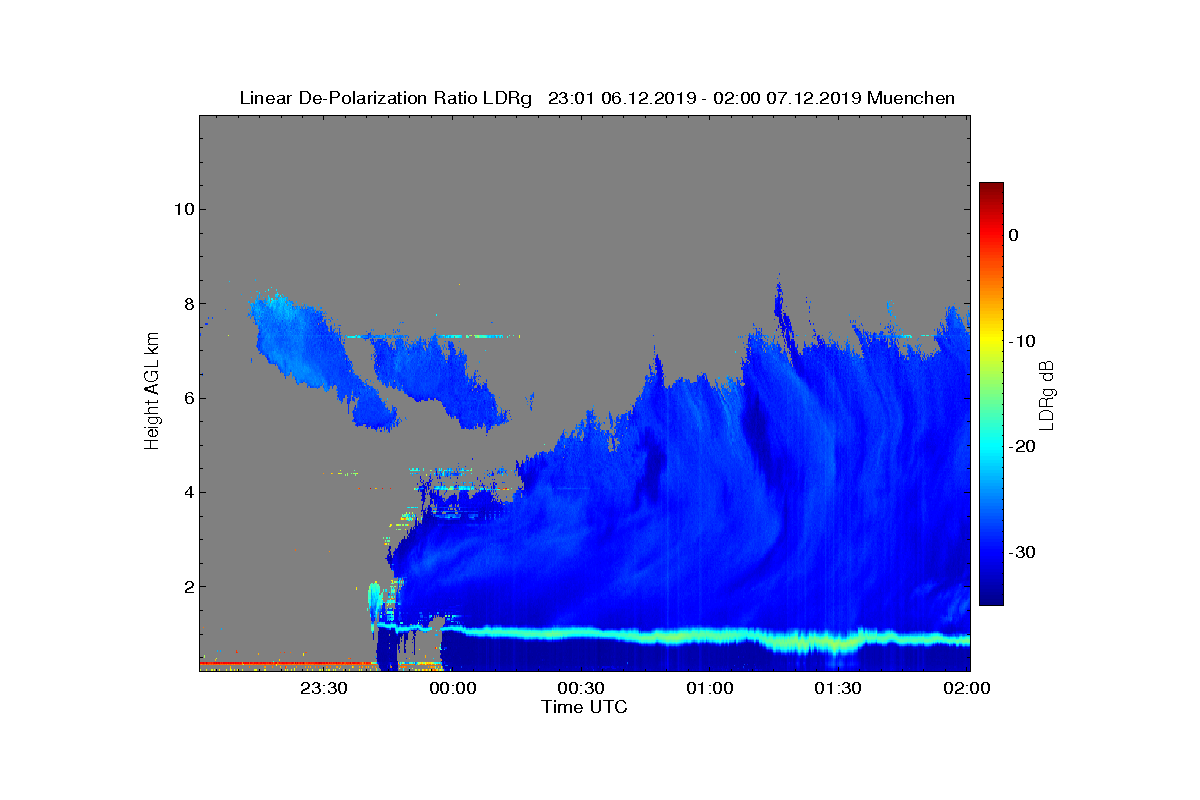Click the height tick label 10
The width and height of the screenshot is (1200, 800).
[182, 209]
